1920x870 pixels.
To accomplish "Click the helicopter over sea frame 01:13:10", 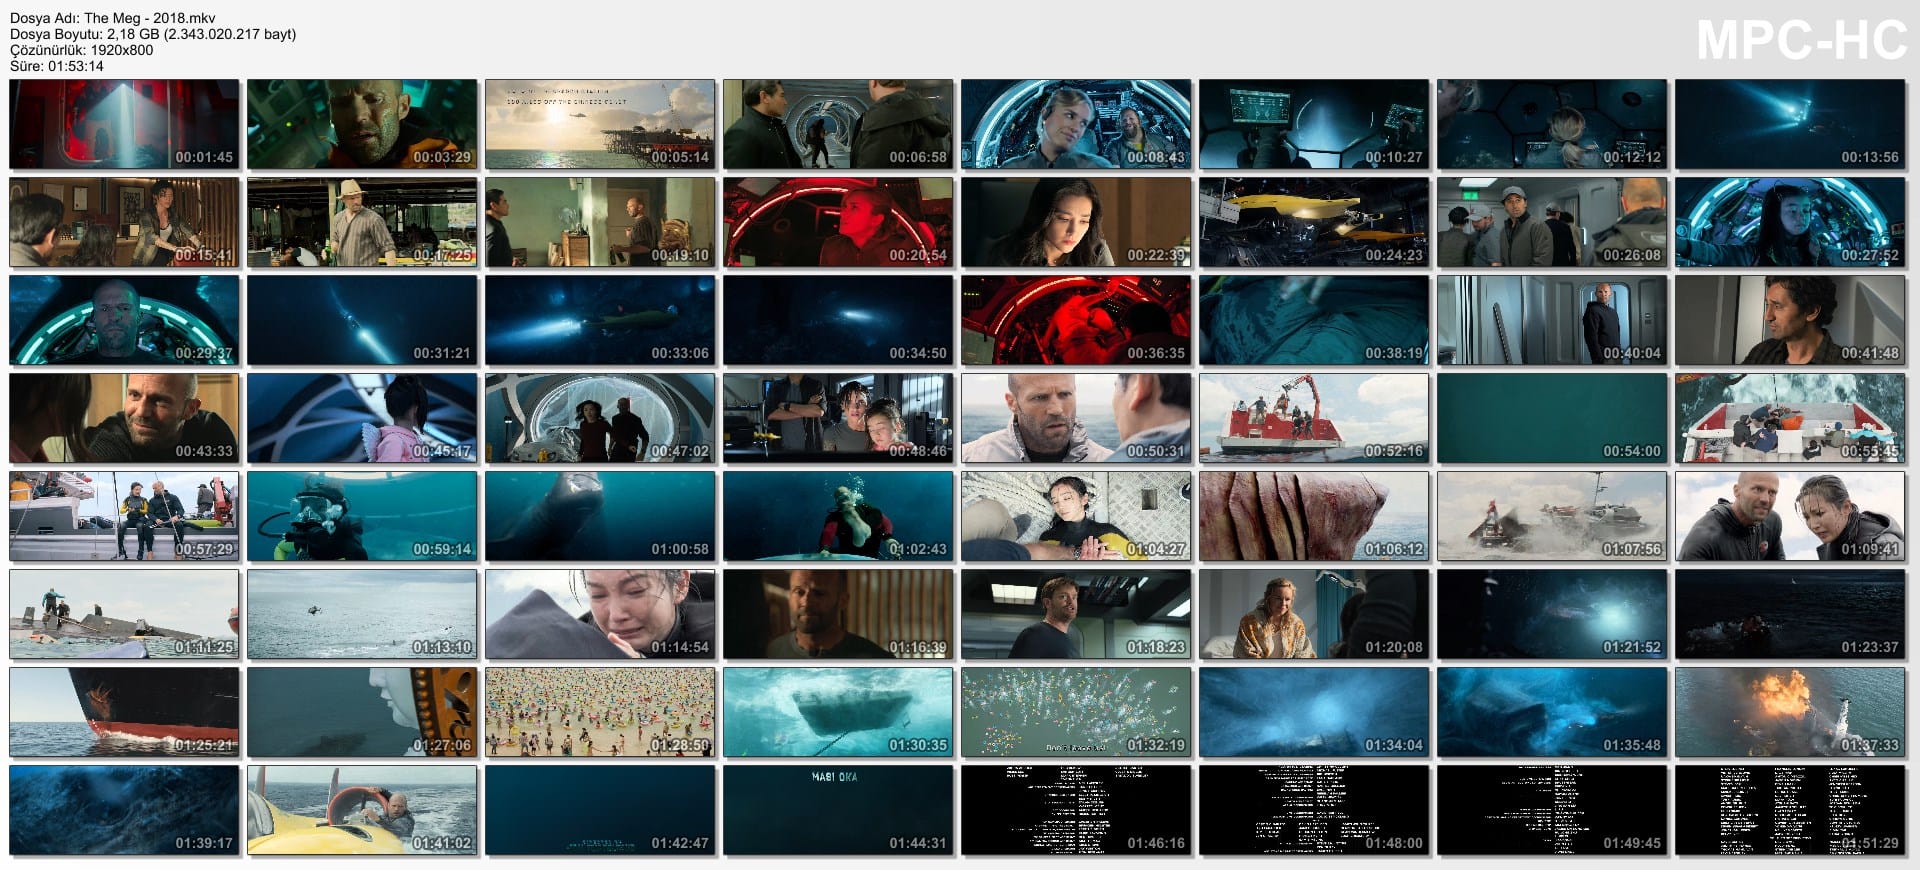I will [362, 614].
